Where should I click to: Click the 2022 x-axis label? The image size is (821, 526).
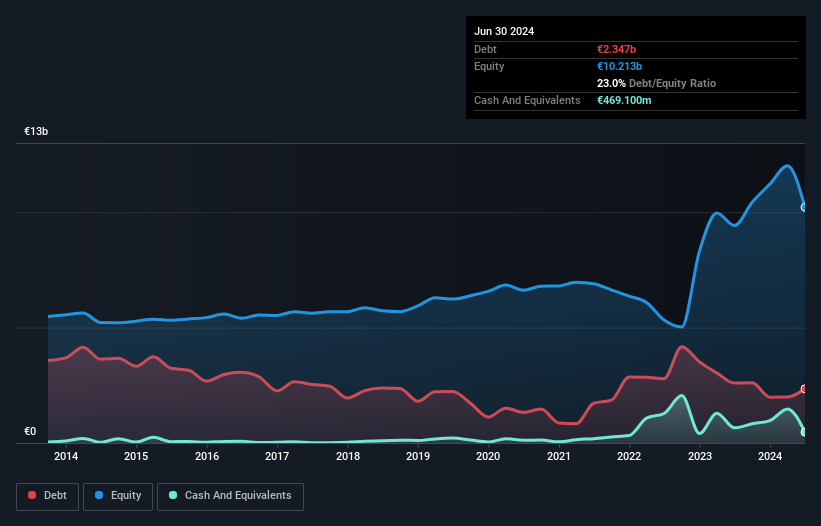pos(629,456)
